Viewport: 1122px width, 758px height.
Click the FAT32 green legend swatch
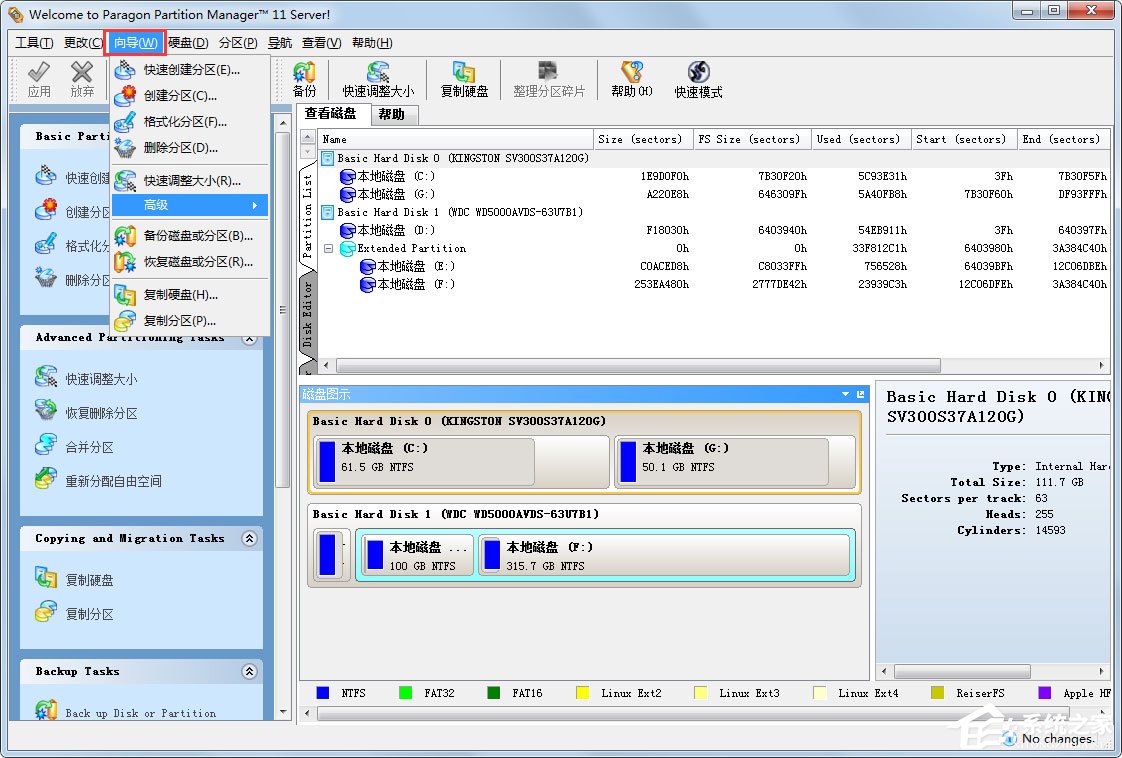pos(405,693)
